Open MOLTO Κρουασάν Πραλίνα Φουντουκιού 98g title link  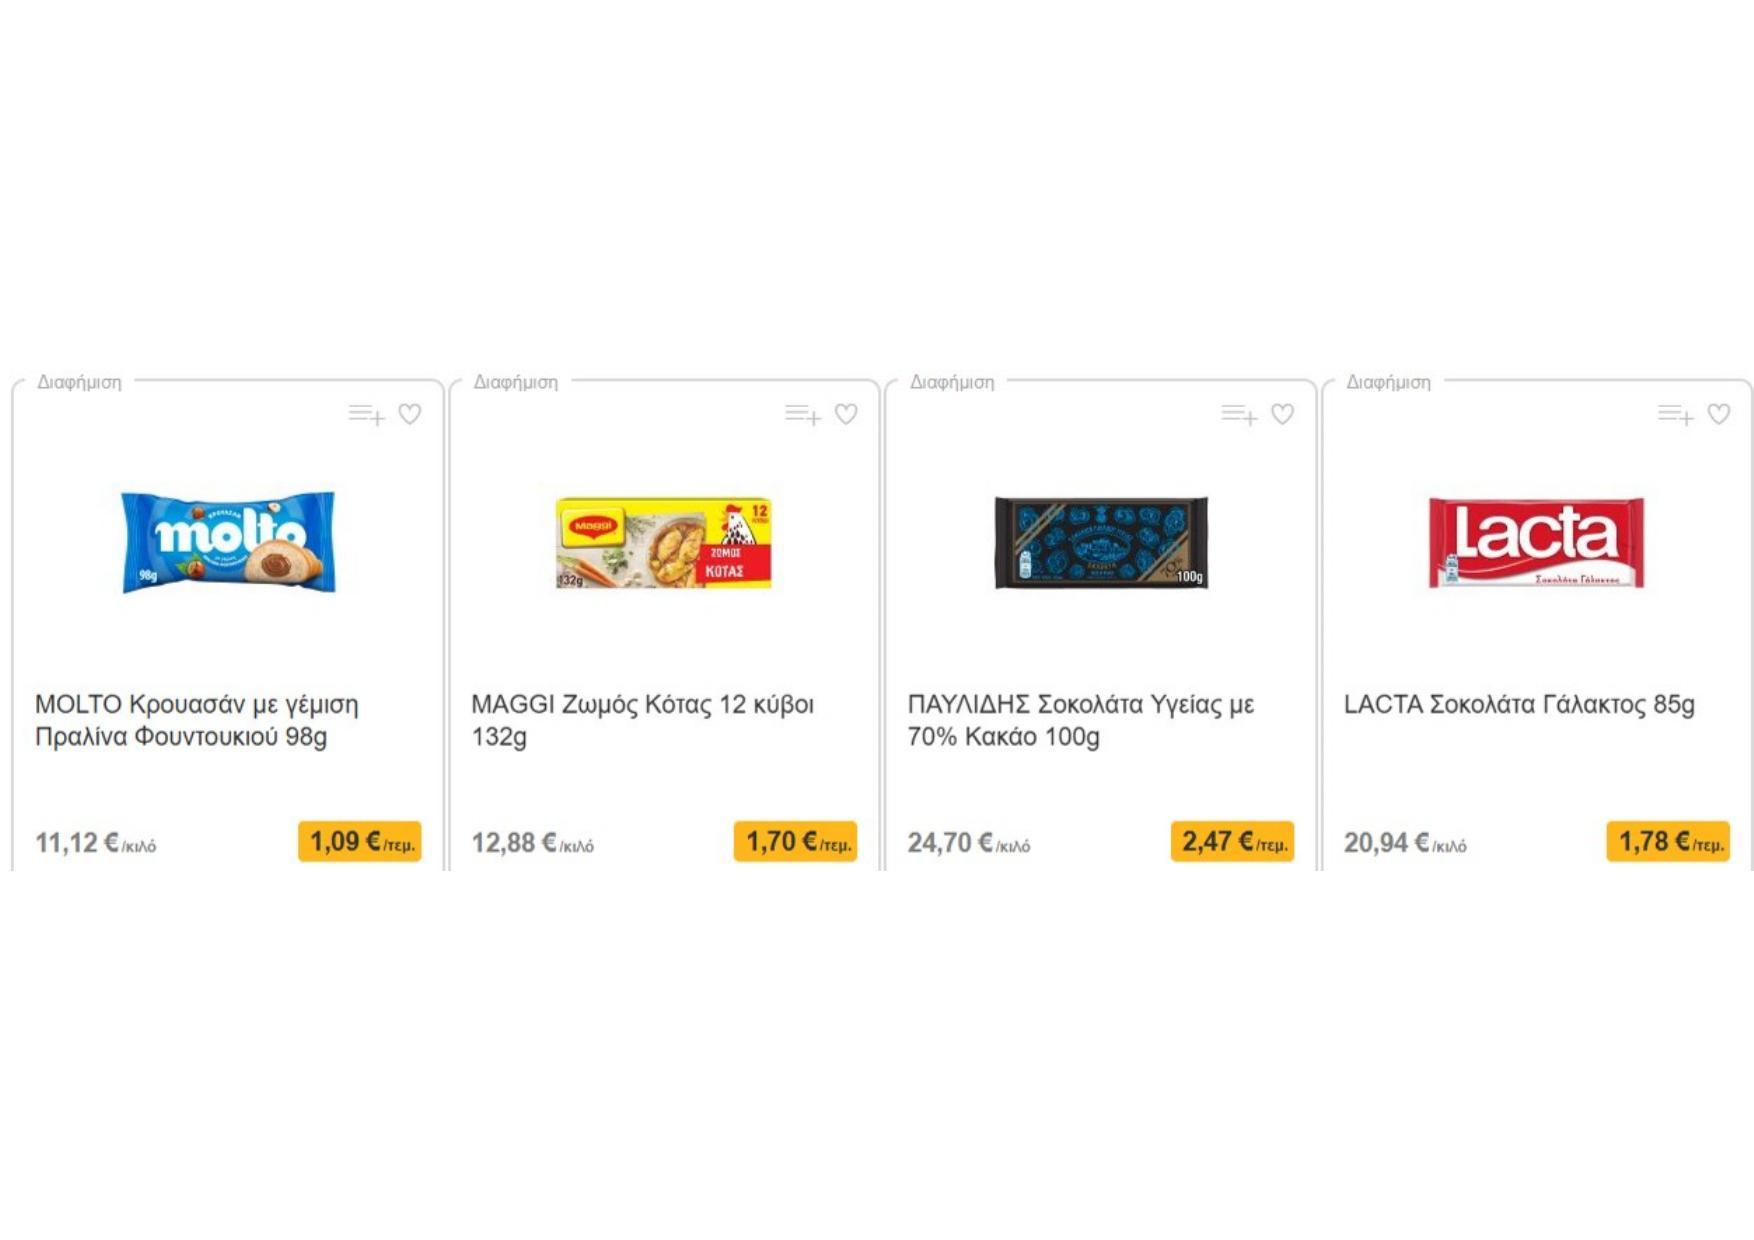coord(197,720)
